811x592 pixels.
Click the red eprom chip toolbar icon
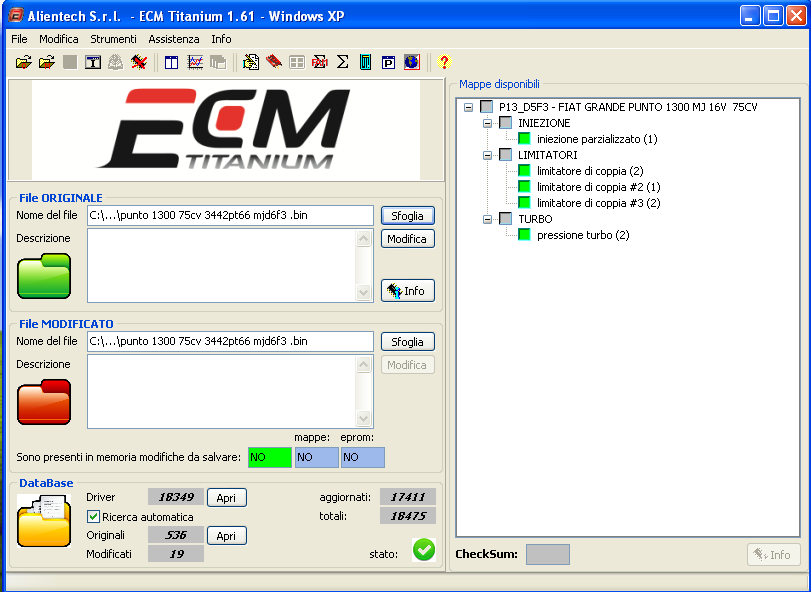274,63
